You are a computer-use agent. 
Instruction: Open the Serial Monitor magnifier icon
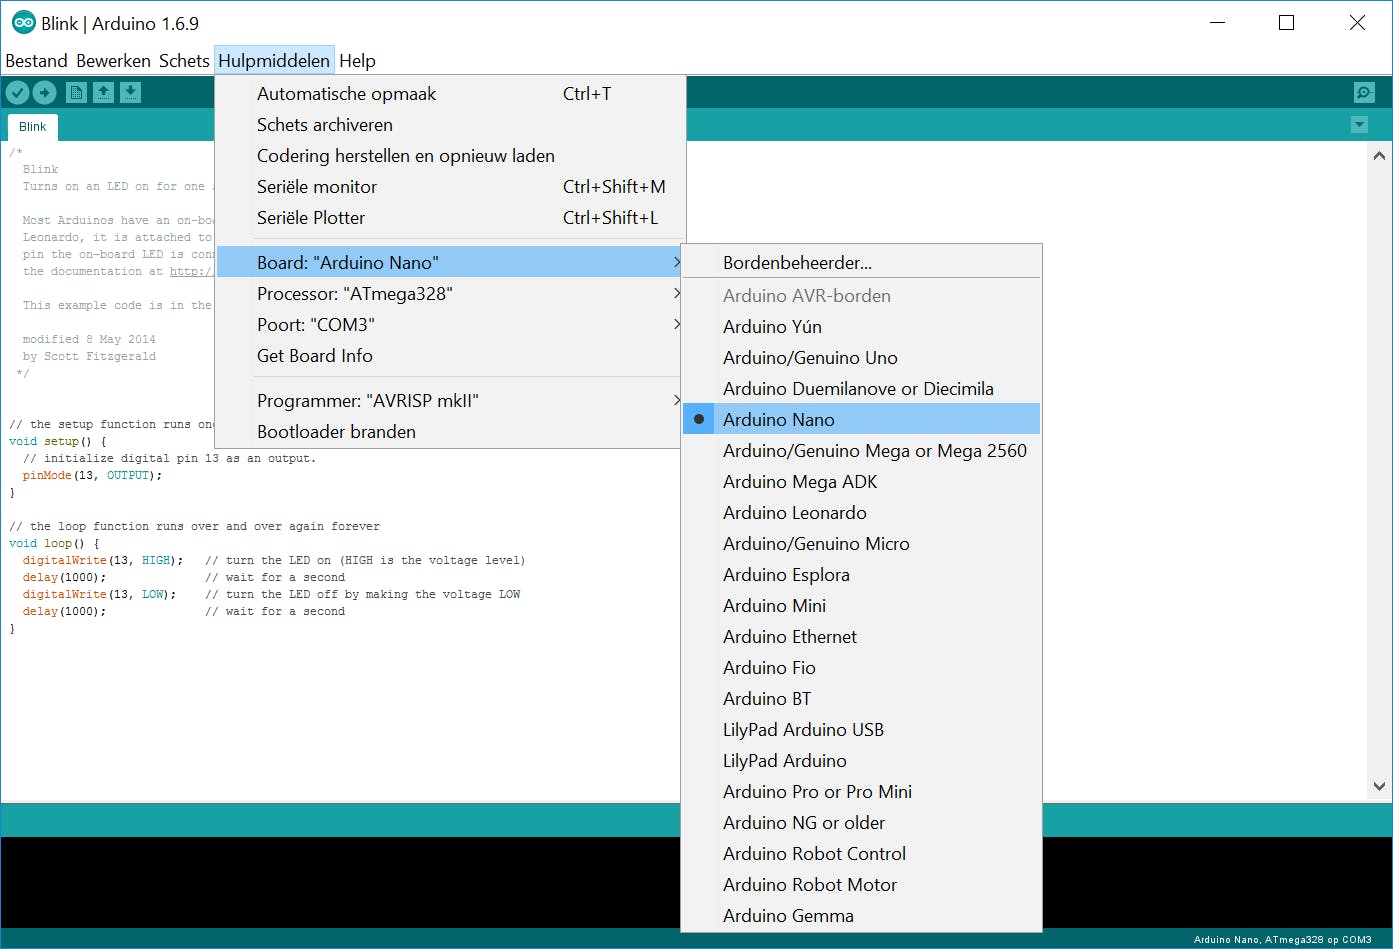pos(1364,93)
